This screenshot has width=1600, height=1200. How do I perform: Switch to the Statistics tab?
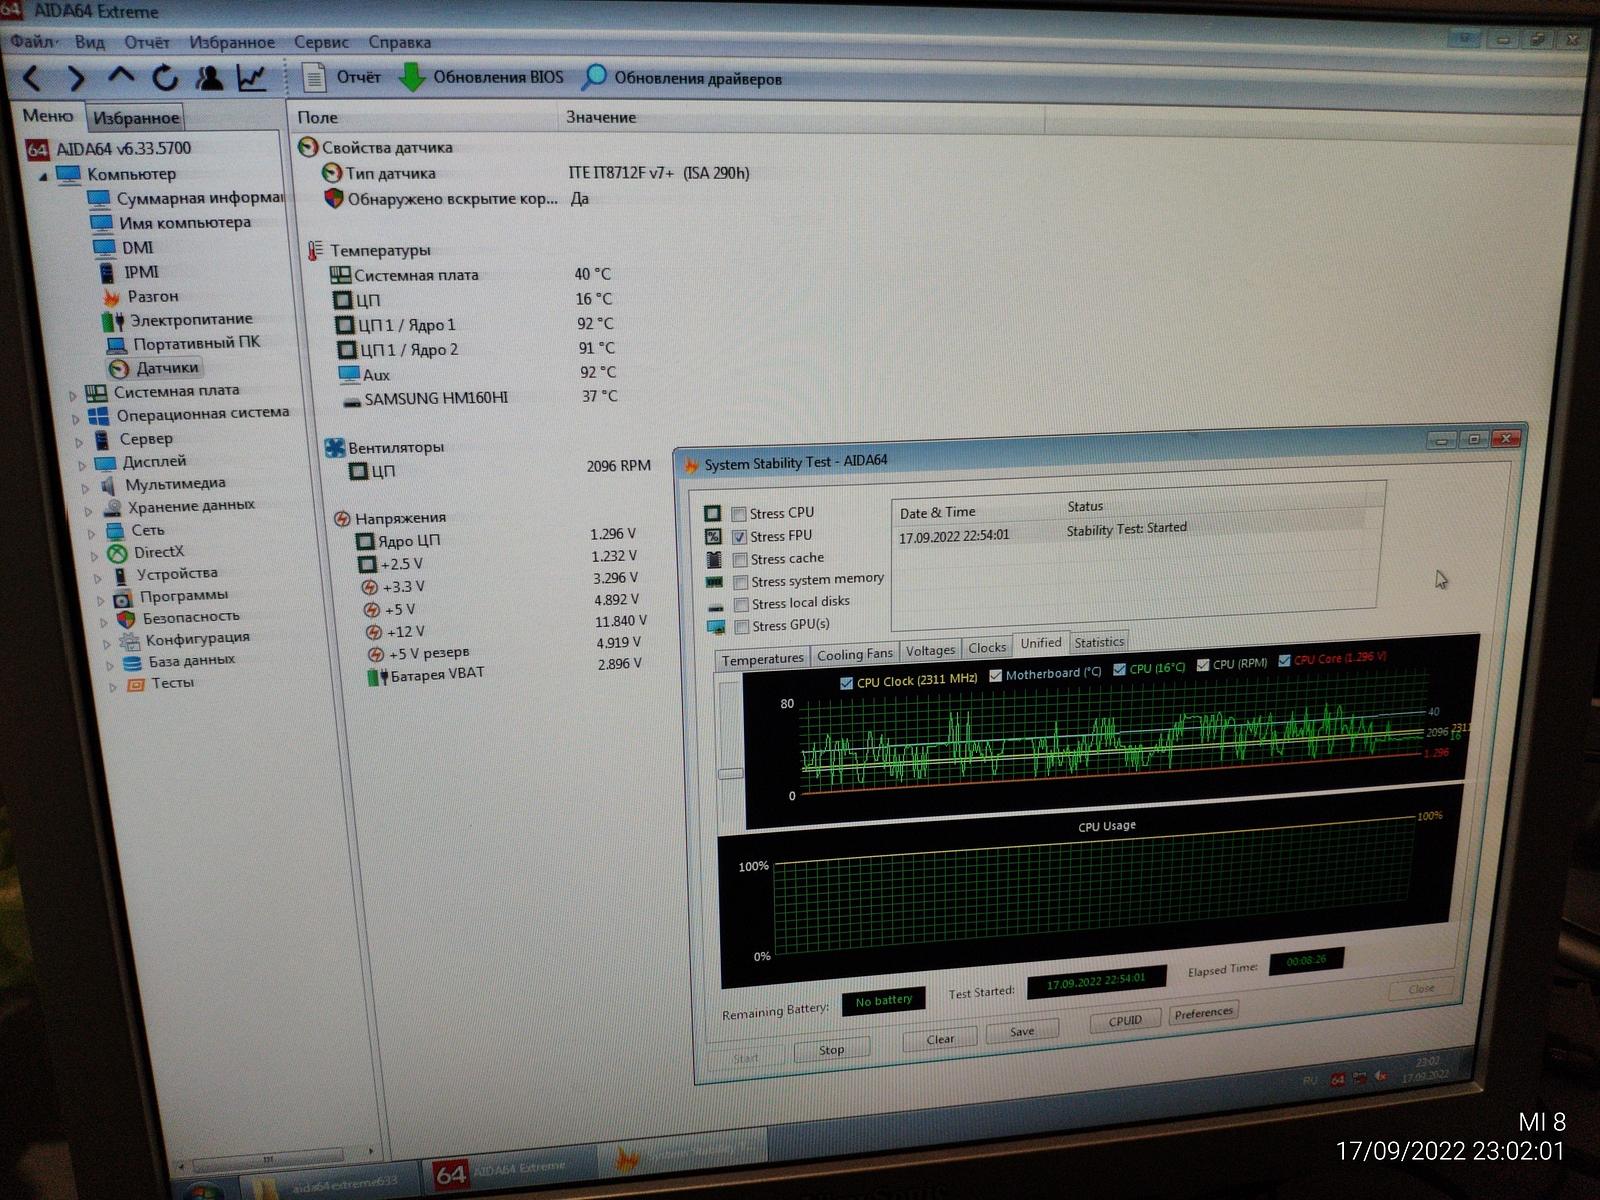point(1099,642)
